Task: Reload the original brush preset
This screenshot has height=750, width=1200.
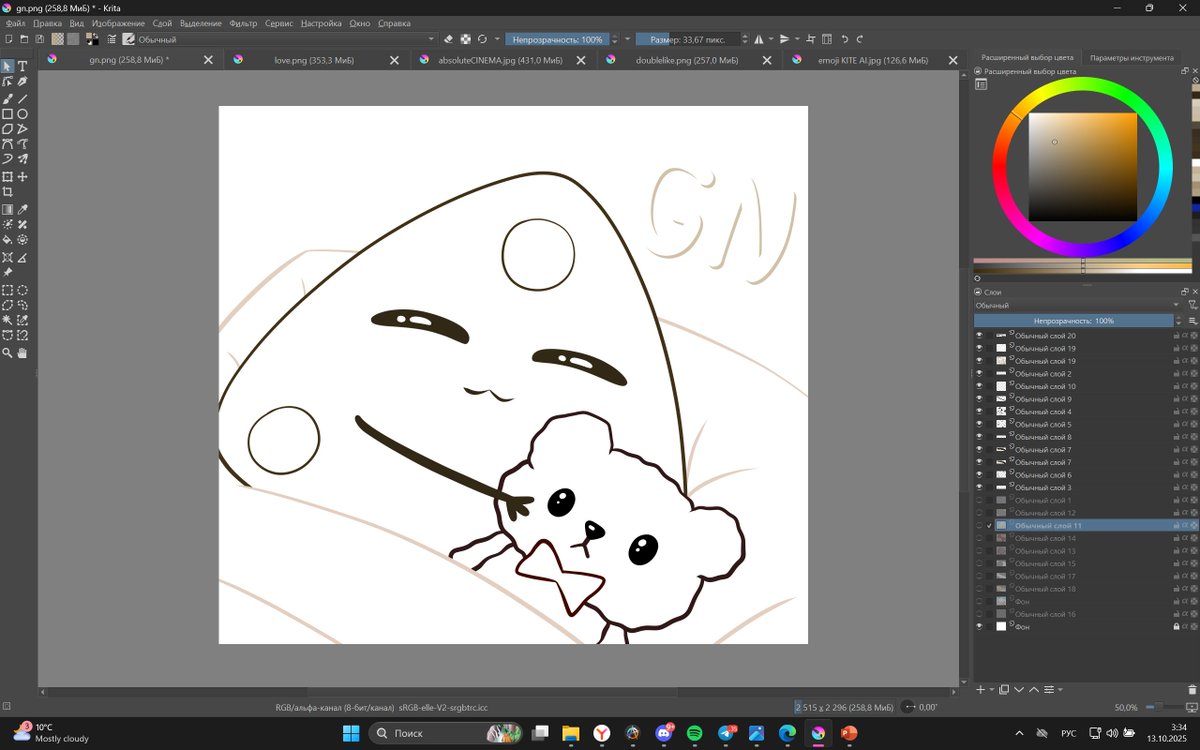Action: pyautogui.click(x=482, y=39)
